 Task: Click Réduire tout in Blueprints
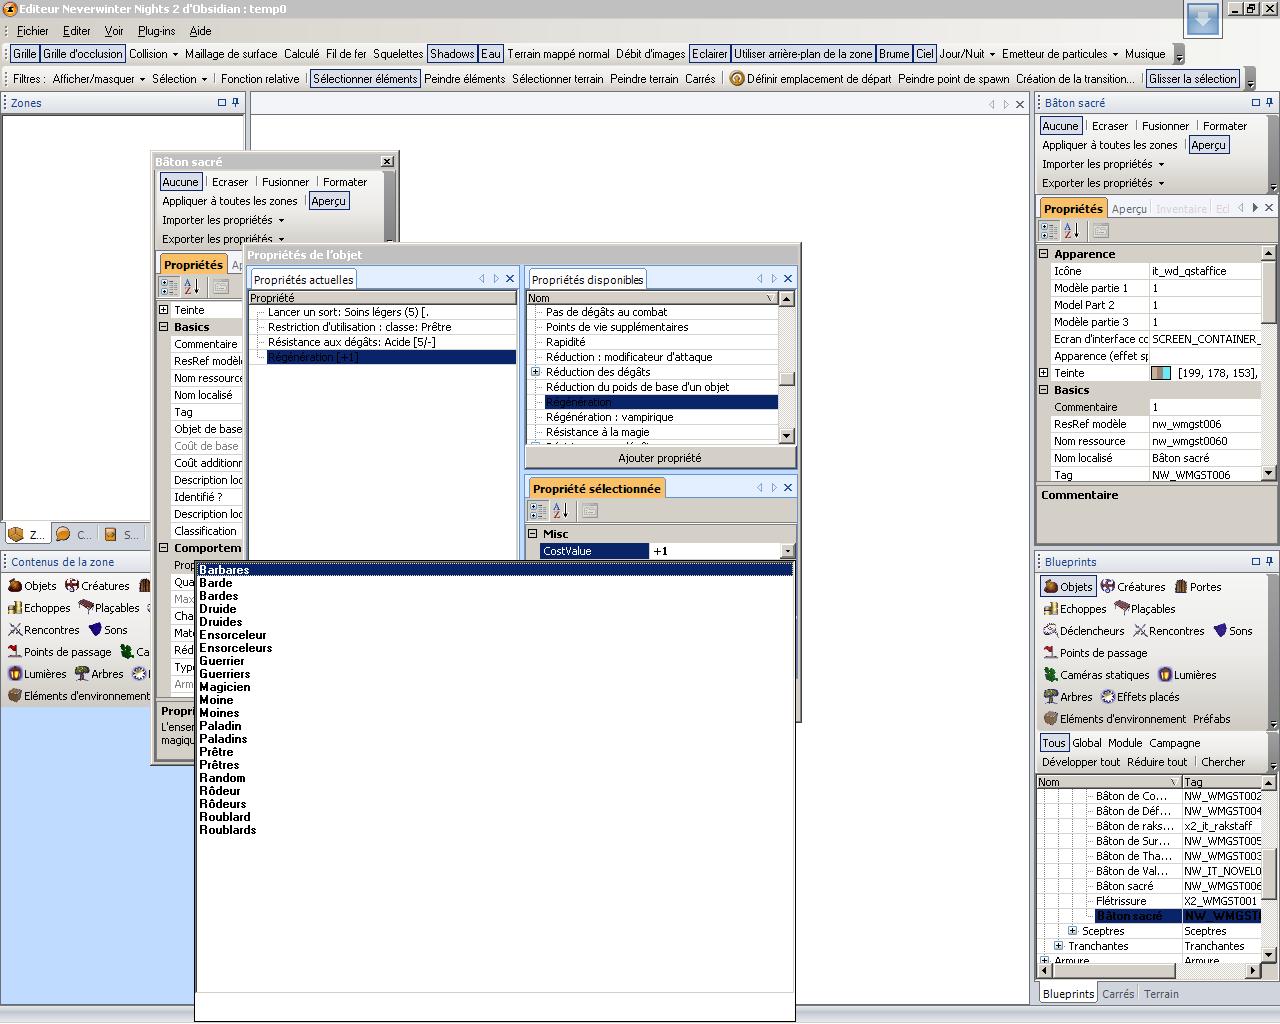tap(1157, 762)
